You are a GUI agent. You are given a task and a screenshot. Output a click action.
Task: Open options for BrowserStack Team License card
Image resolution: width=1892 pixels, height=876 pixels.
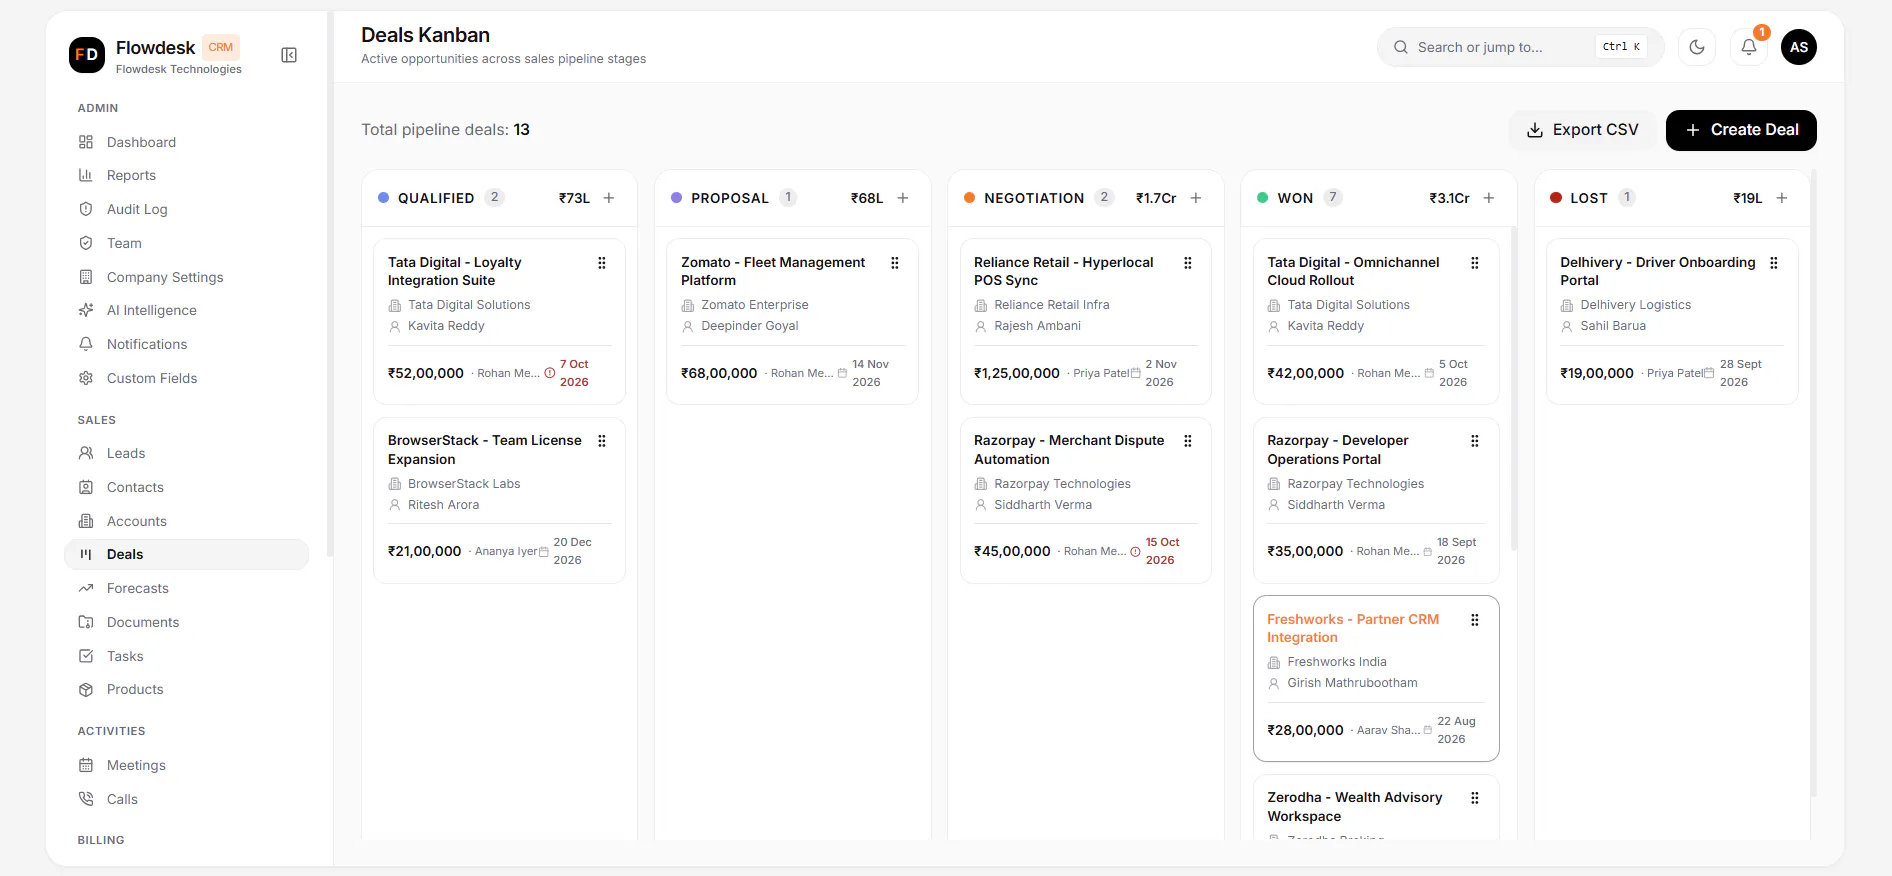click(x=602, y=441)
